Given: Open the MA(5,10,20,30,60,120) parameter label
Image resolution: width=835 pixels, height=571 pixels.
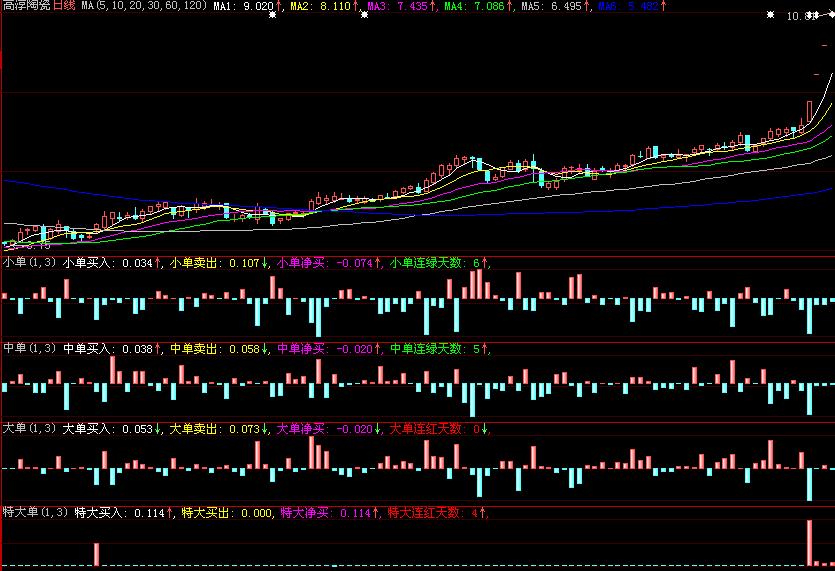Looking at the screenshot, I should pyautogui.click(x=144, y=5).
